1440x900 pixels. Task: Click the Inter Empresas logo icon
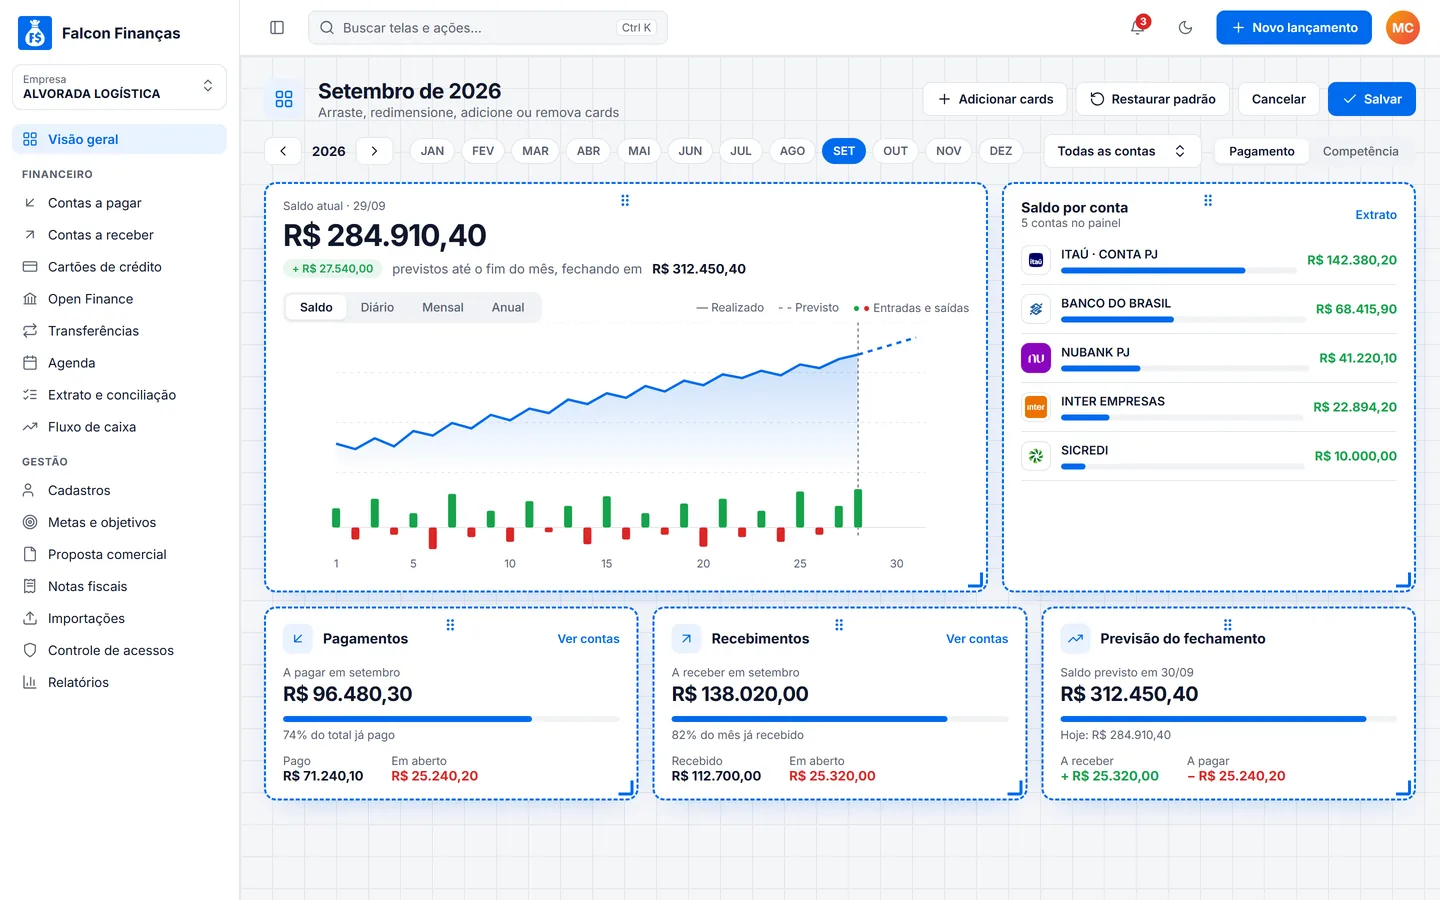click(1036, 407)
